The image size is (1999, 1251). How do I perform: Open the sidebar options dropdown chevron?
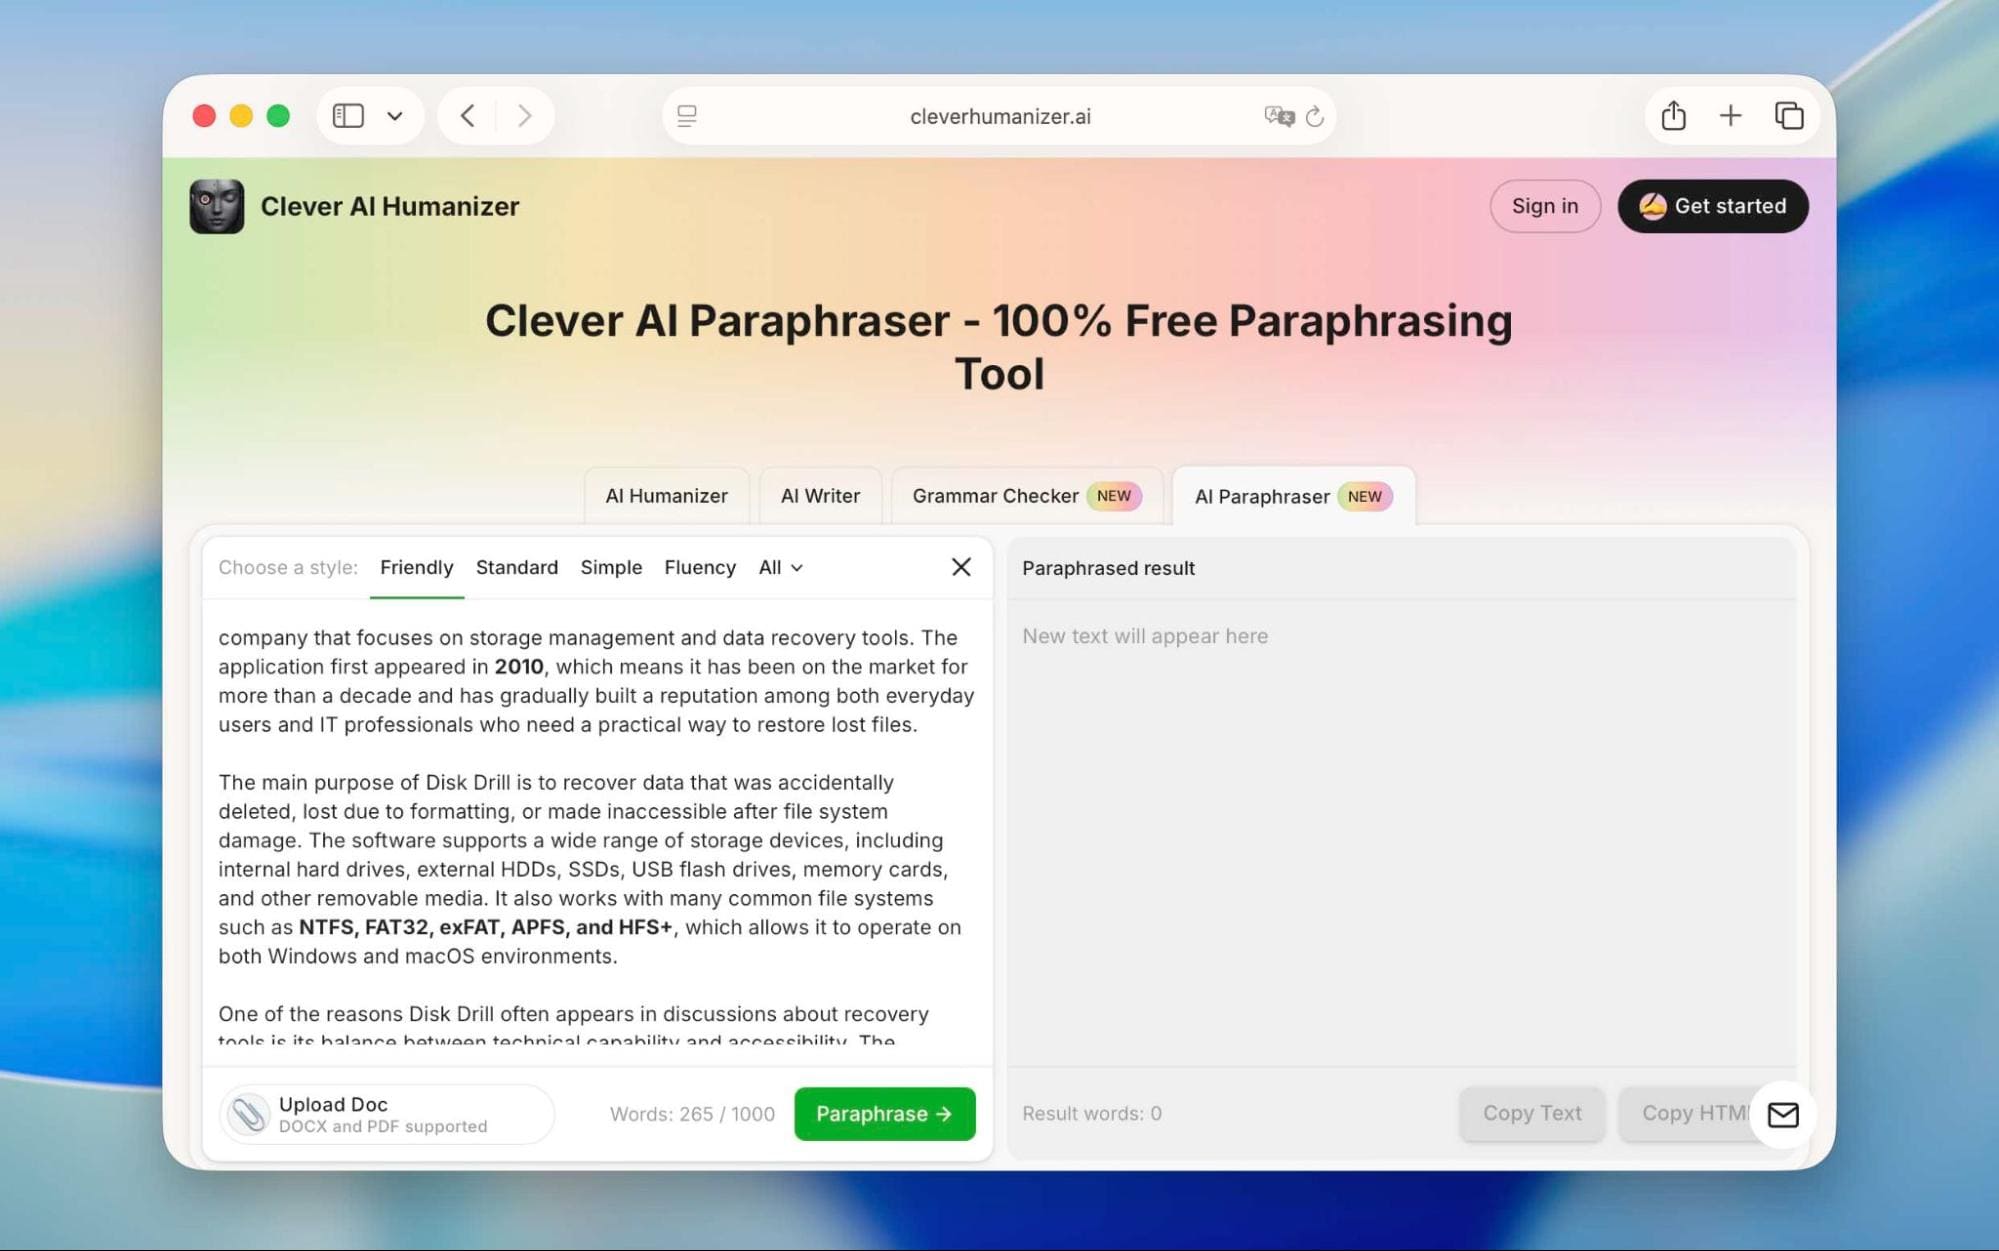pyautogui.click(x=395, y=116)
